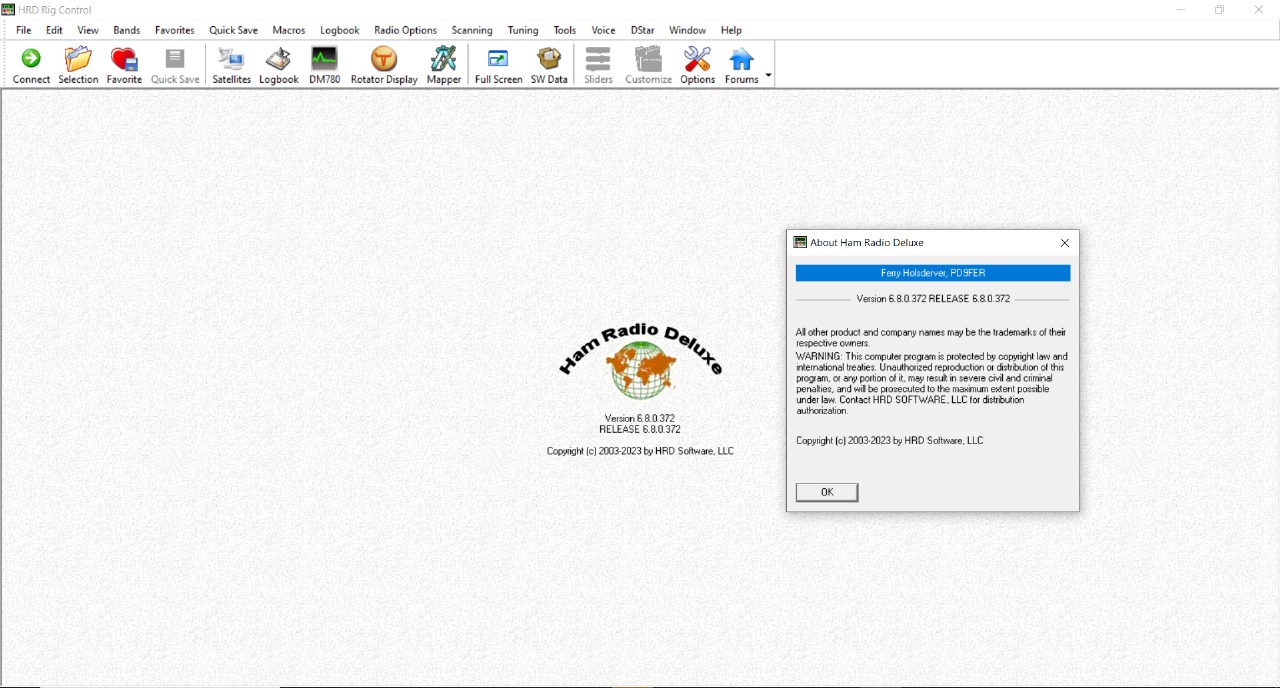
Task: Launch the Mapper tool
Action: point(443,65)
